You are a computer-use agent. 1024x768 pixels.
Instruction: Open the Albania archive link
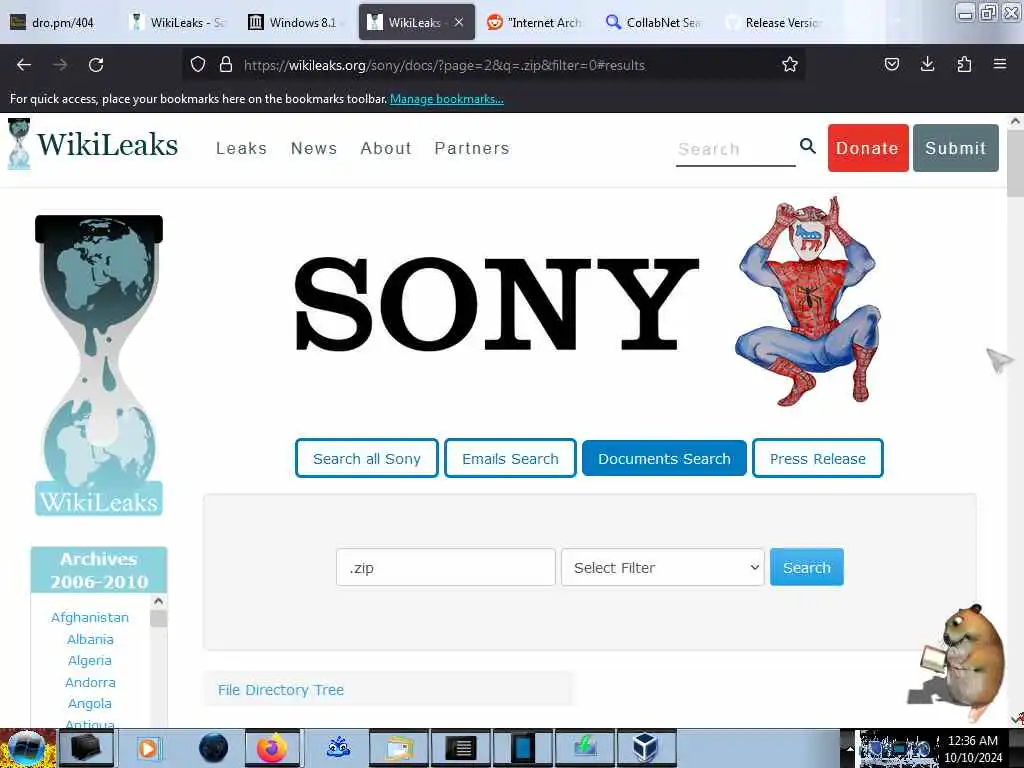click(x=90, y=639)
